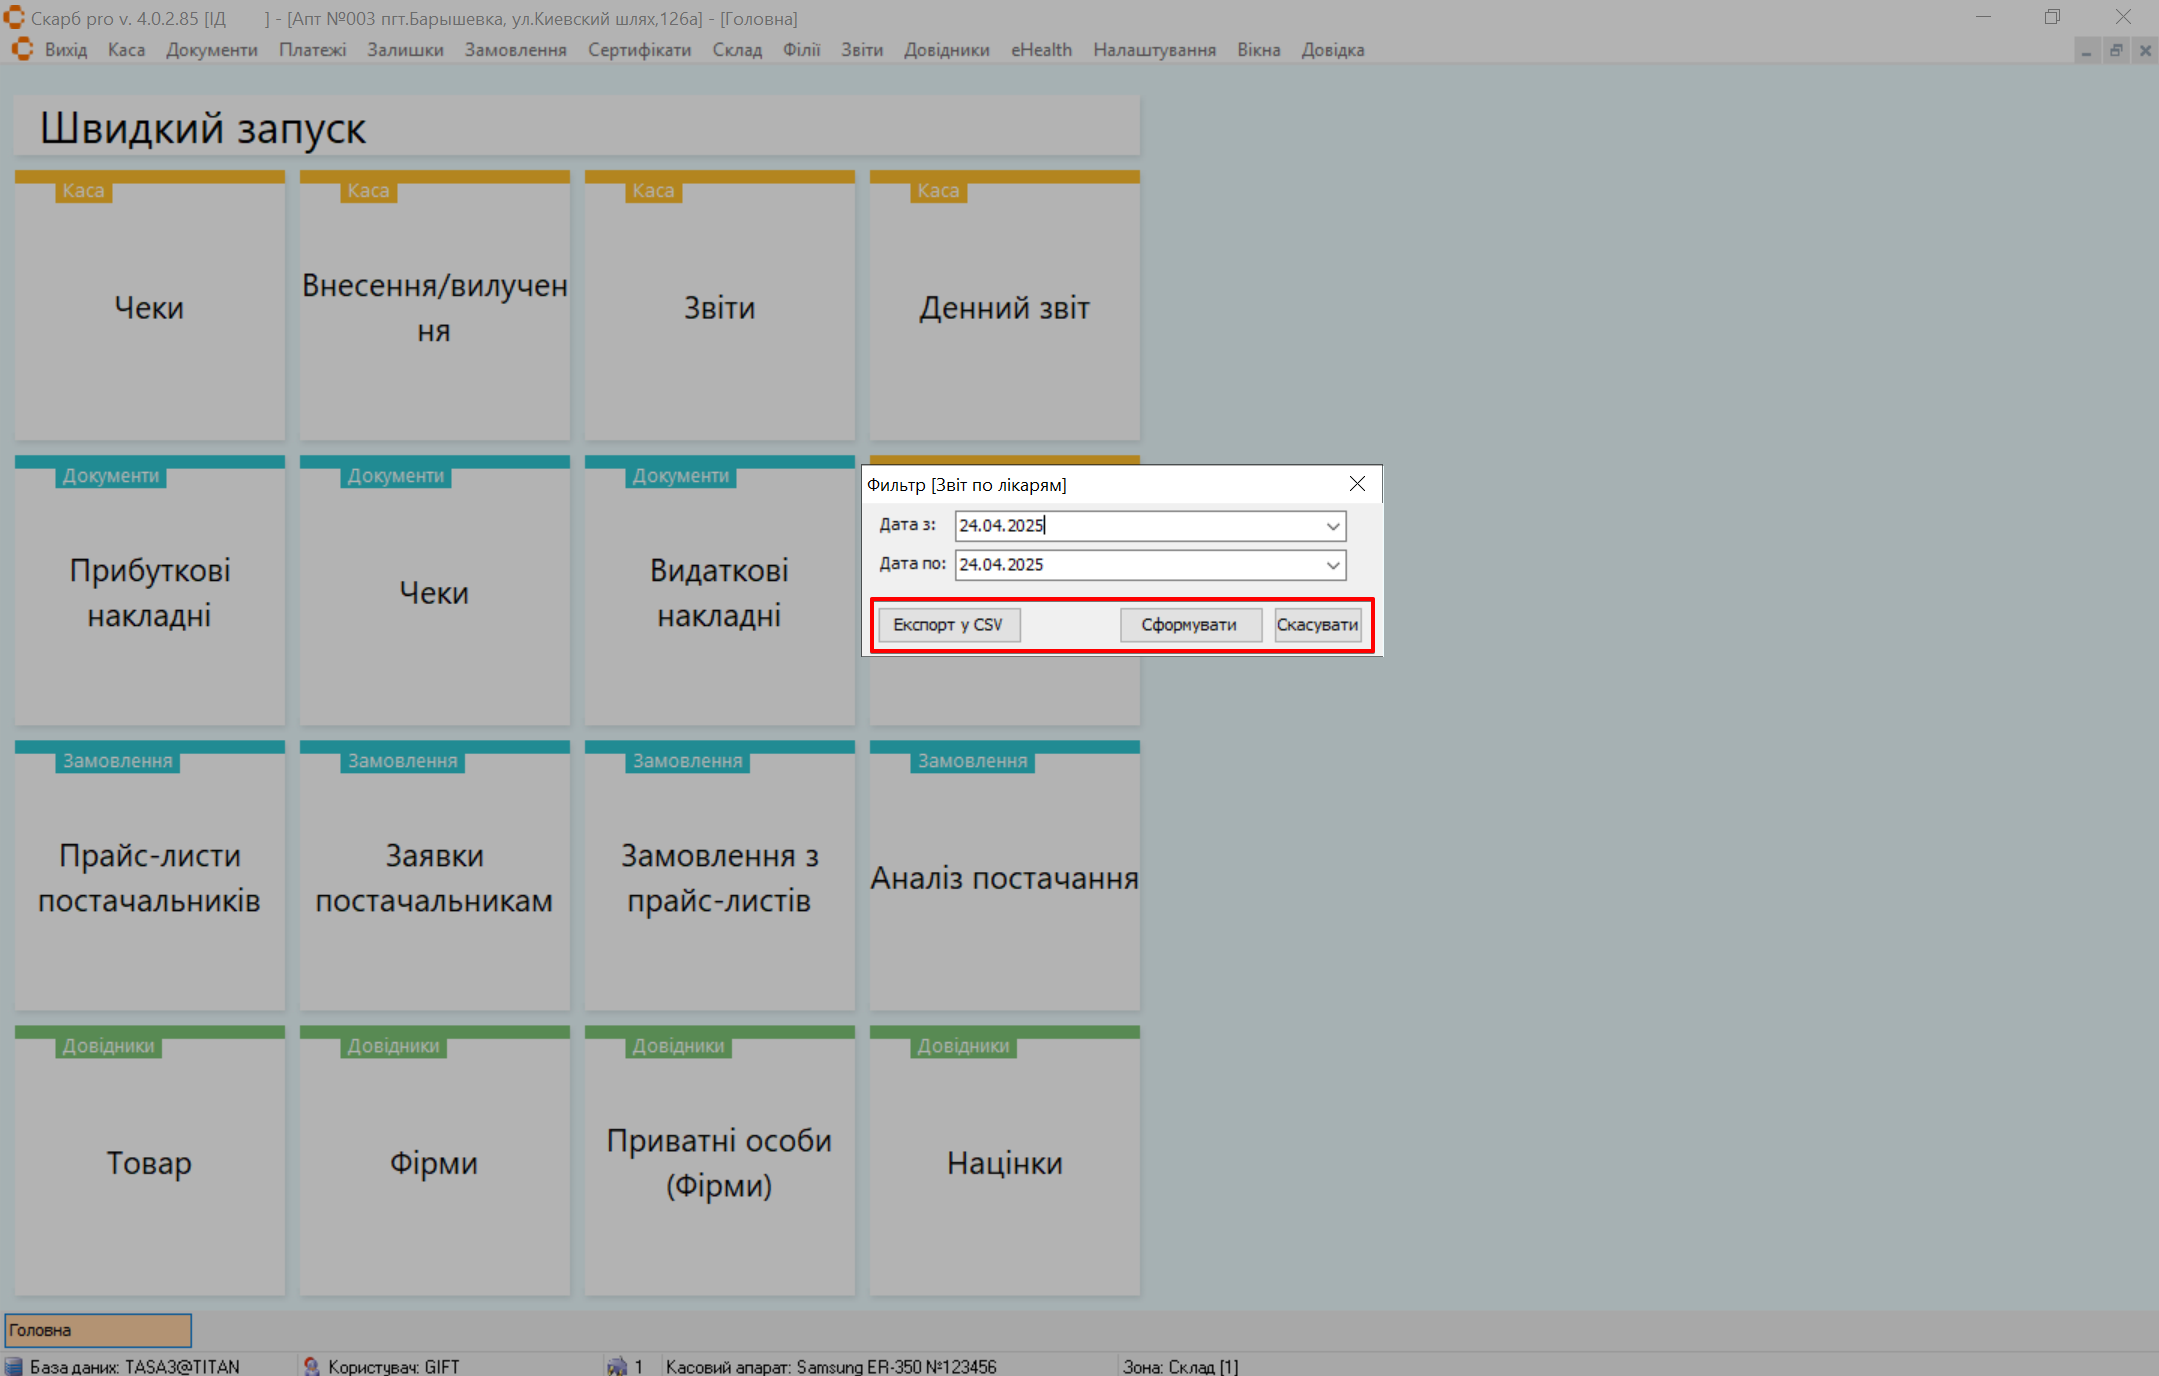
Task: Open the Налаштування menu
Action: coord(1154,50)
